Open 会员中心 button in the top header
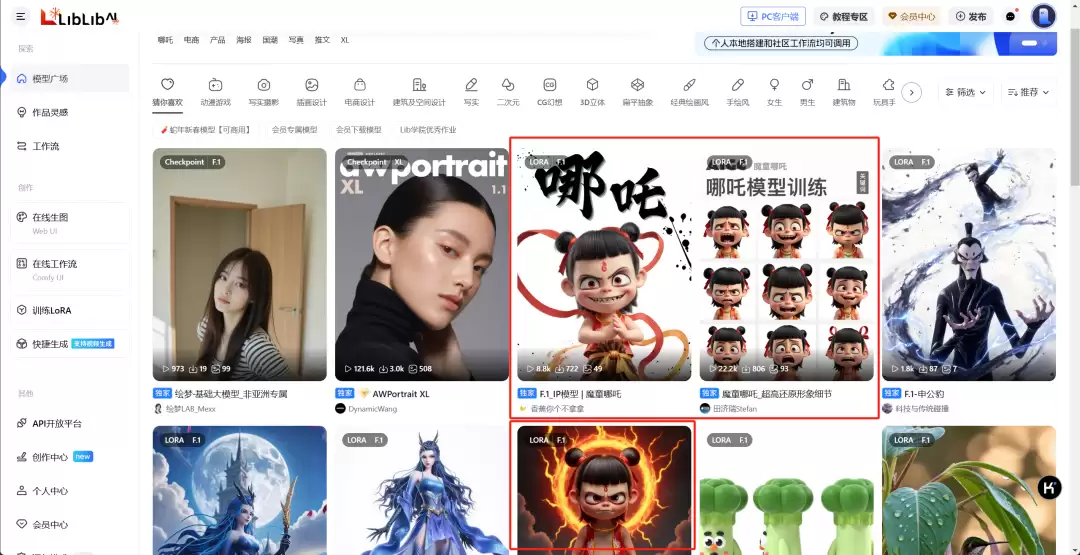The image size is (1080, 555). [911, 17]
